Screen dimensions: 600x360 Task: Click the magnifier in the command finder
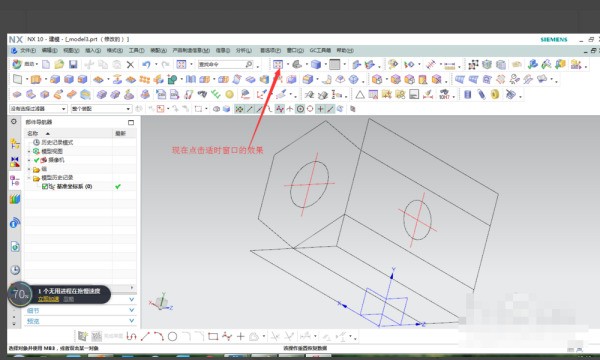click(249, 64)
